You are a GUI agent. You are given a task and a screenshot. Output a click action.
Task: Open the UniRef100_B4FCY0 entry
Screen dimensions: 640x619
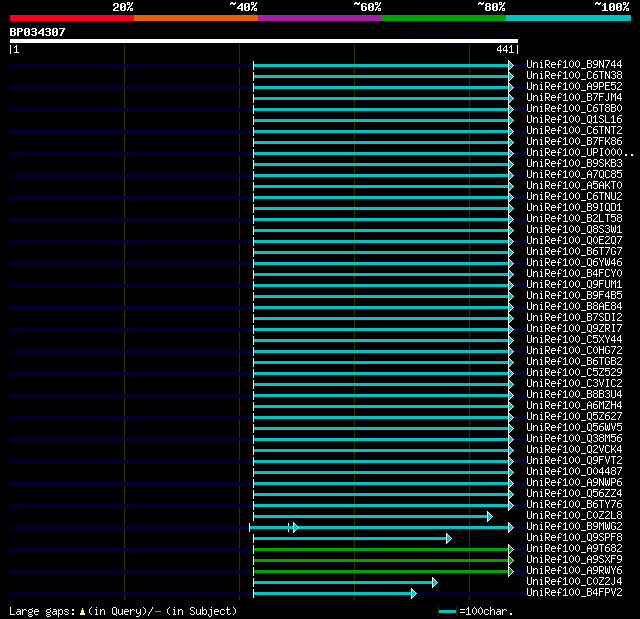click(574, 274)
